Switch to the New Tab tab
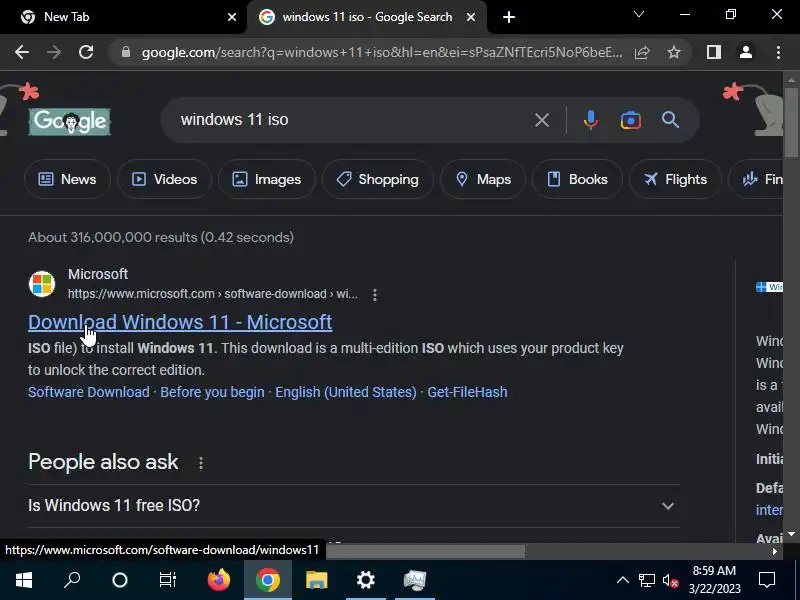Screen dimensions: 800x600 [122, 17]
